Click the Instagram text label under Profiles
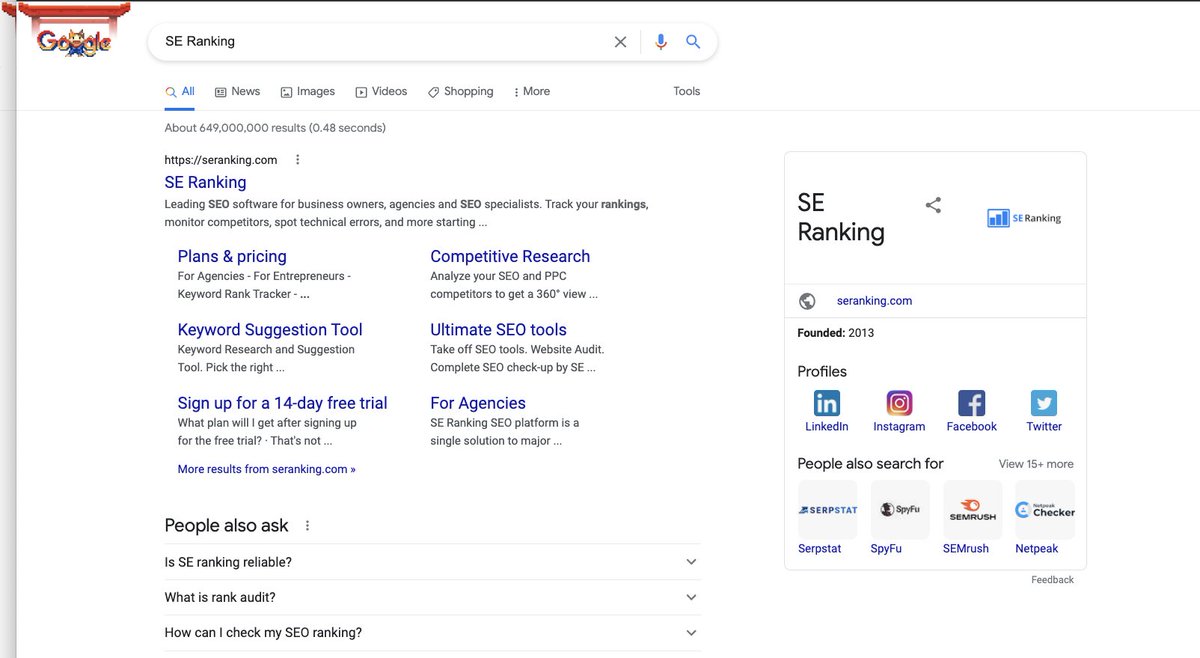 pos(899,427)
